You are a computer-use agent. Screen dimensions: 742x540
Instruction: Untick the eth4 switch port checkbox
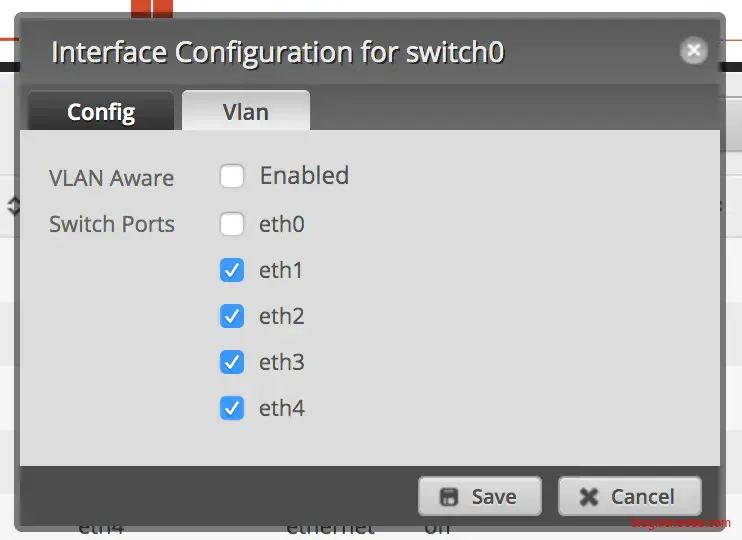point(232,408)
